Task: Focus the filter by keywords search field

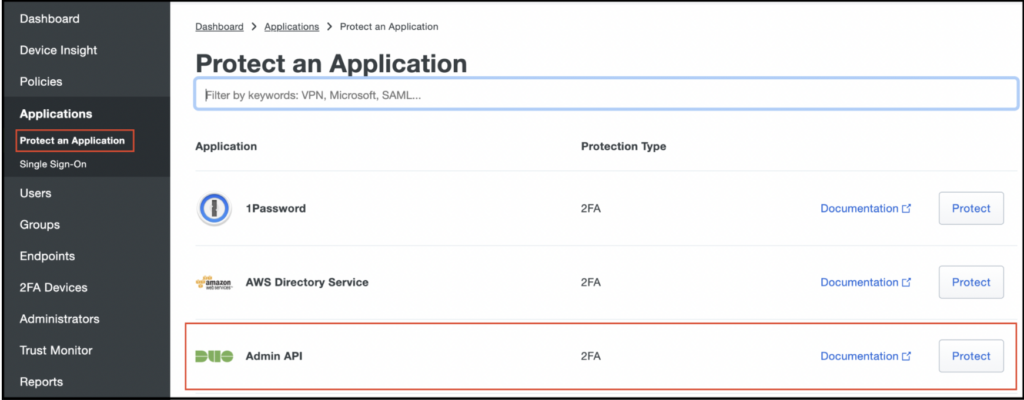Action: 606,93
